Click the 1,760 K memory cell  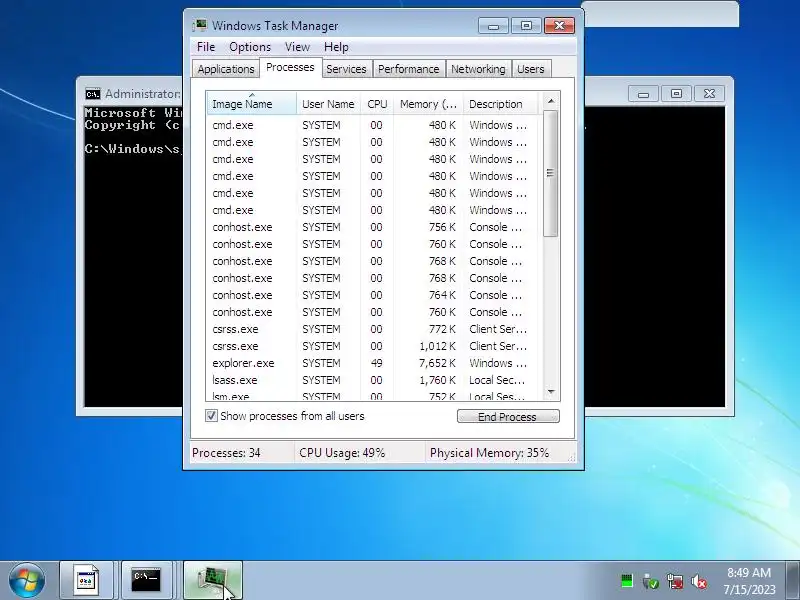tap(437, 380)
